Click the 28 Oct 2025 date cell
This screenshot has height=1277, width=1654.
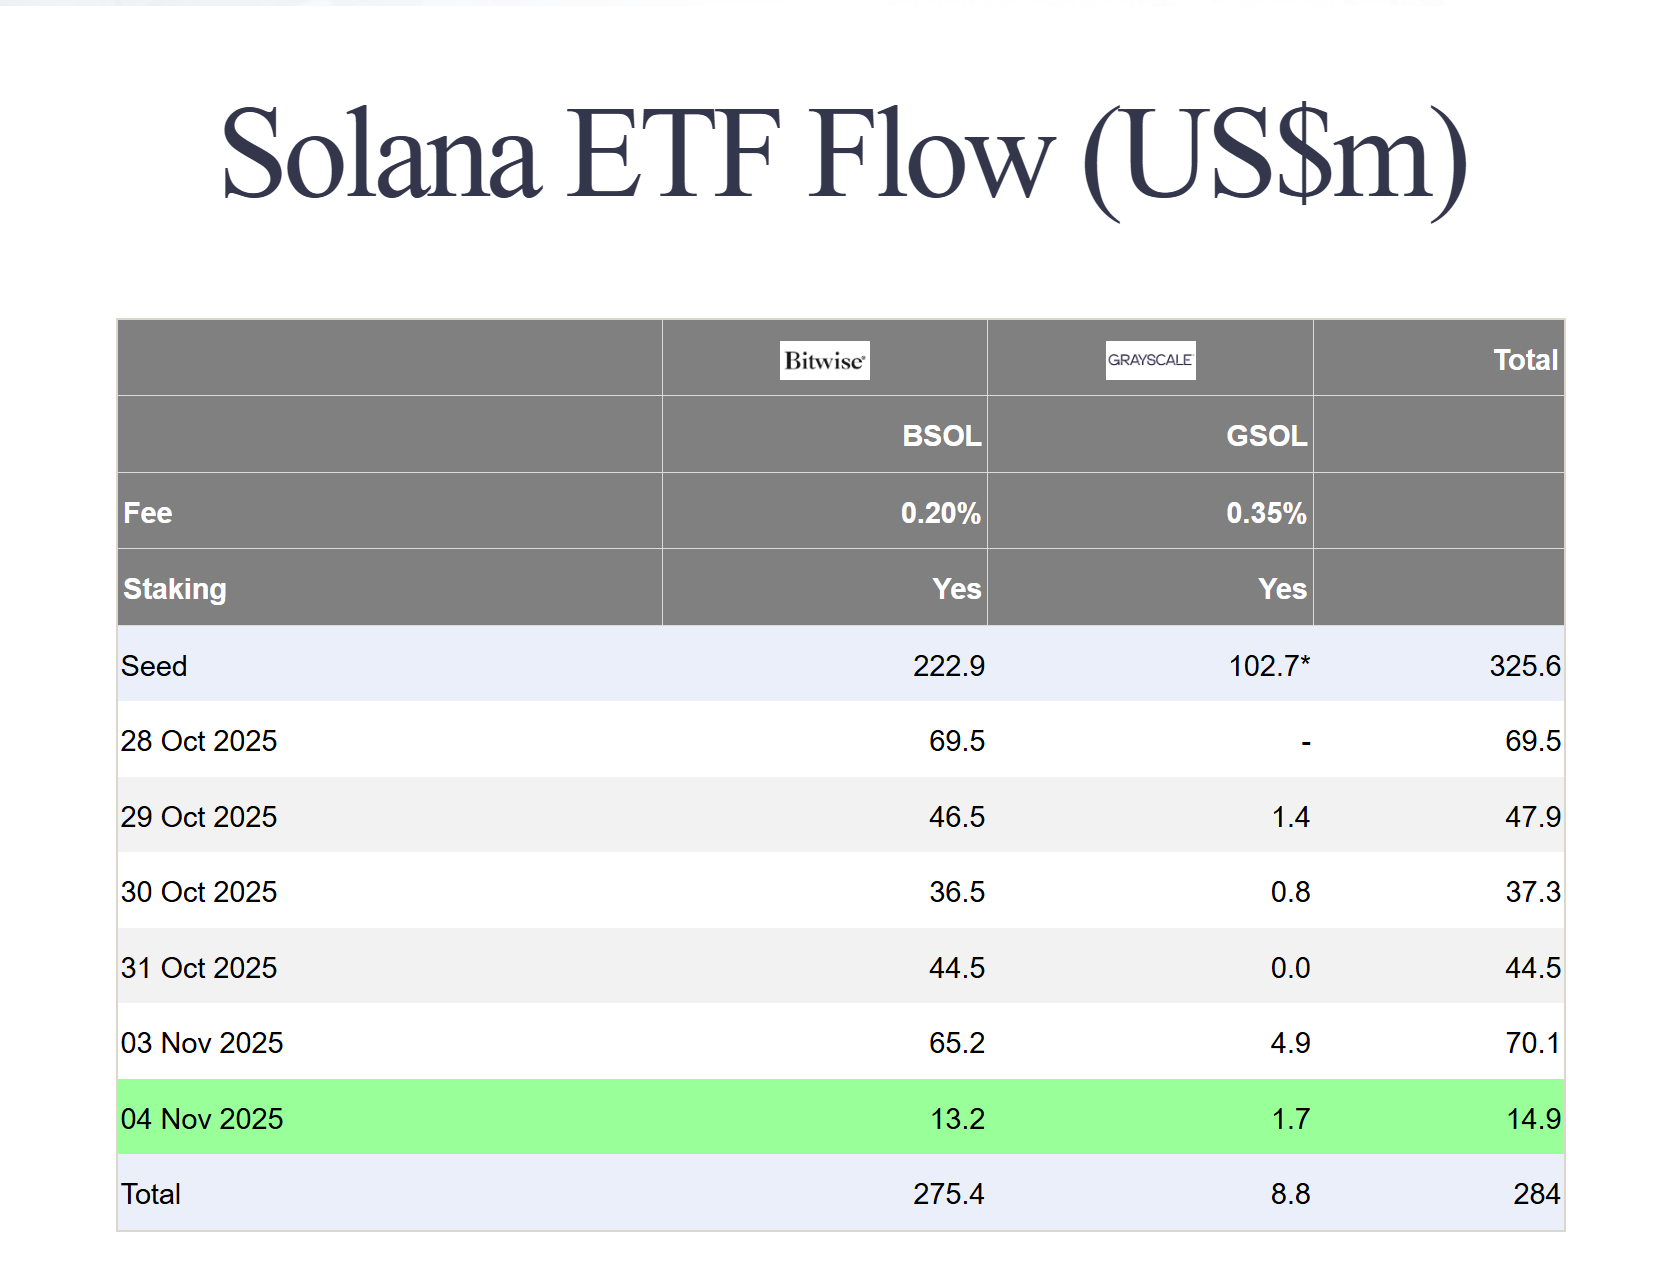(199, 741)
